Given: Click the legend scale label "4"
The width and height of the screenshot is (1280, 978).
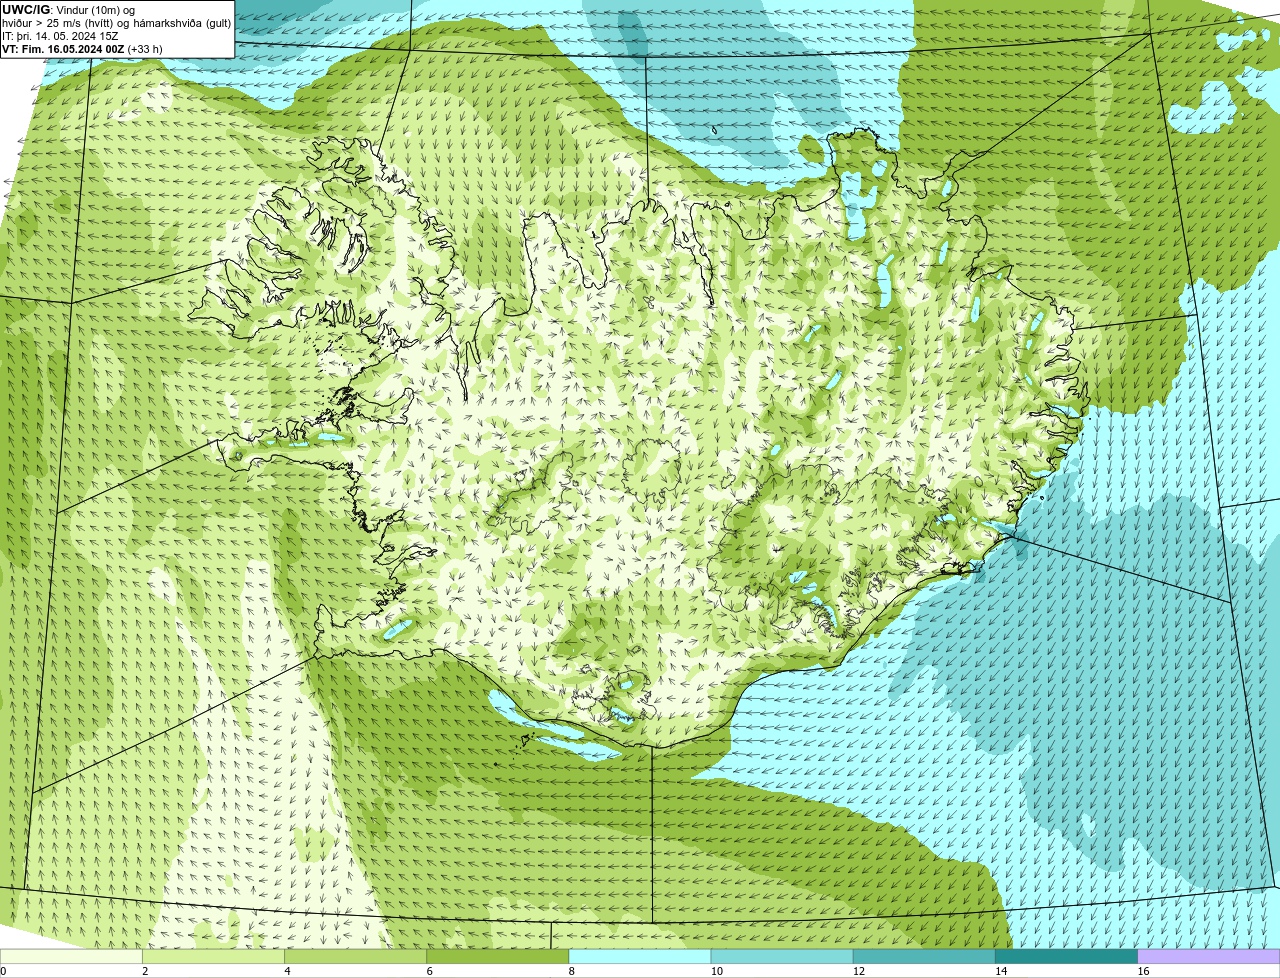Looking at the screenshot, I should point(287,971).
